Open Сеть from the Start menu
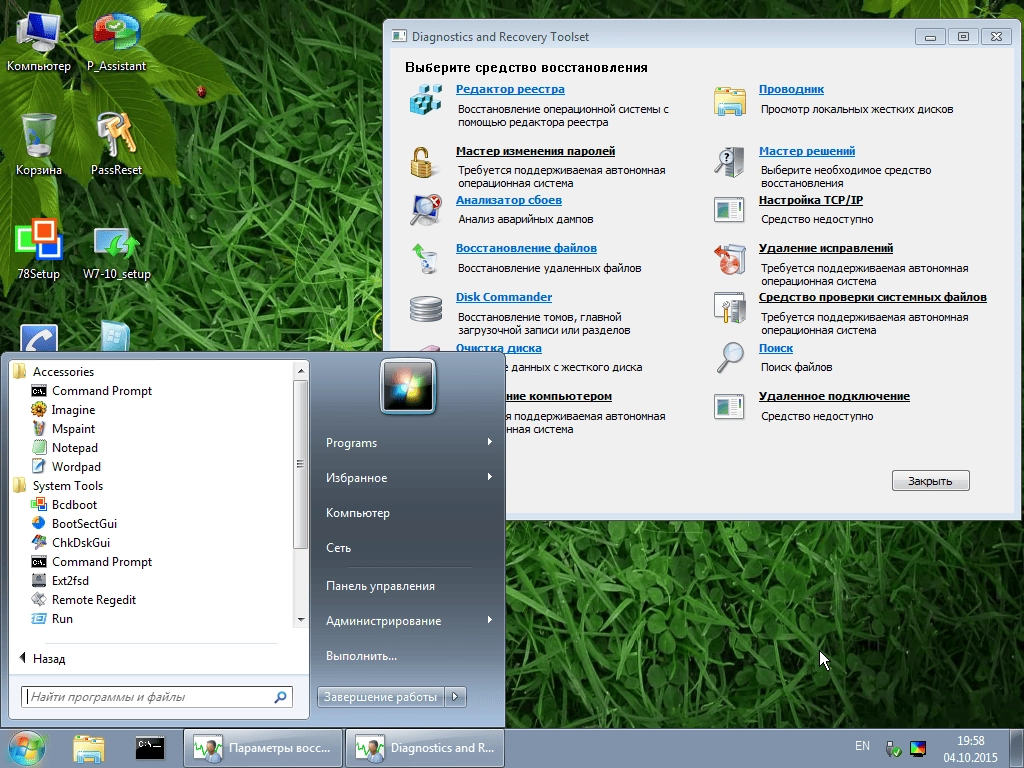This screenshot has height=768, width=1024. point(408,548)
